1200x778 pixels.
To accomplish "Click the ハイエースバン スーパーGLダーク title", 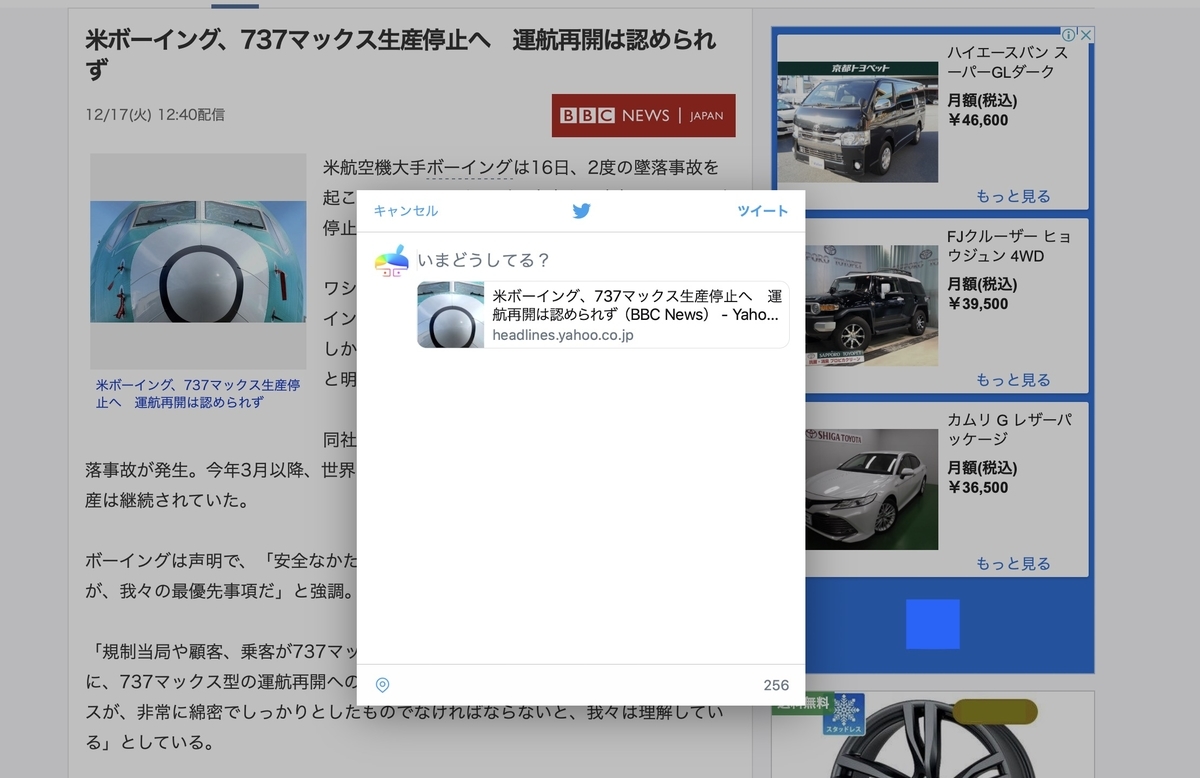I will coord(1008,62).
